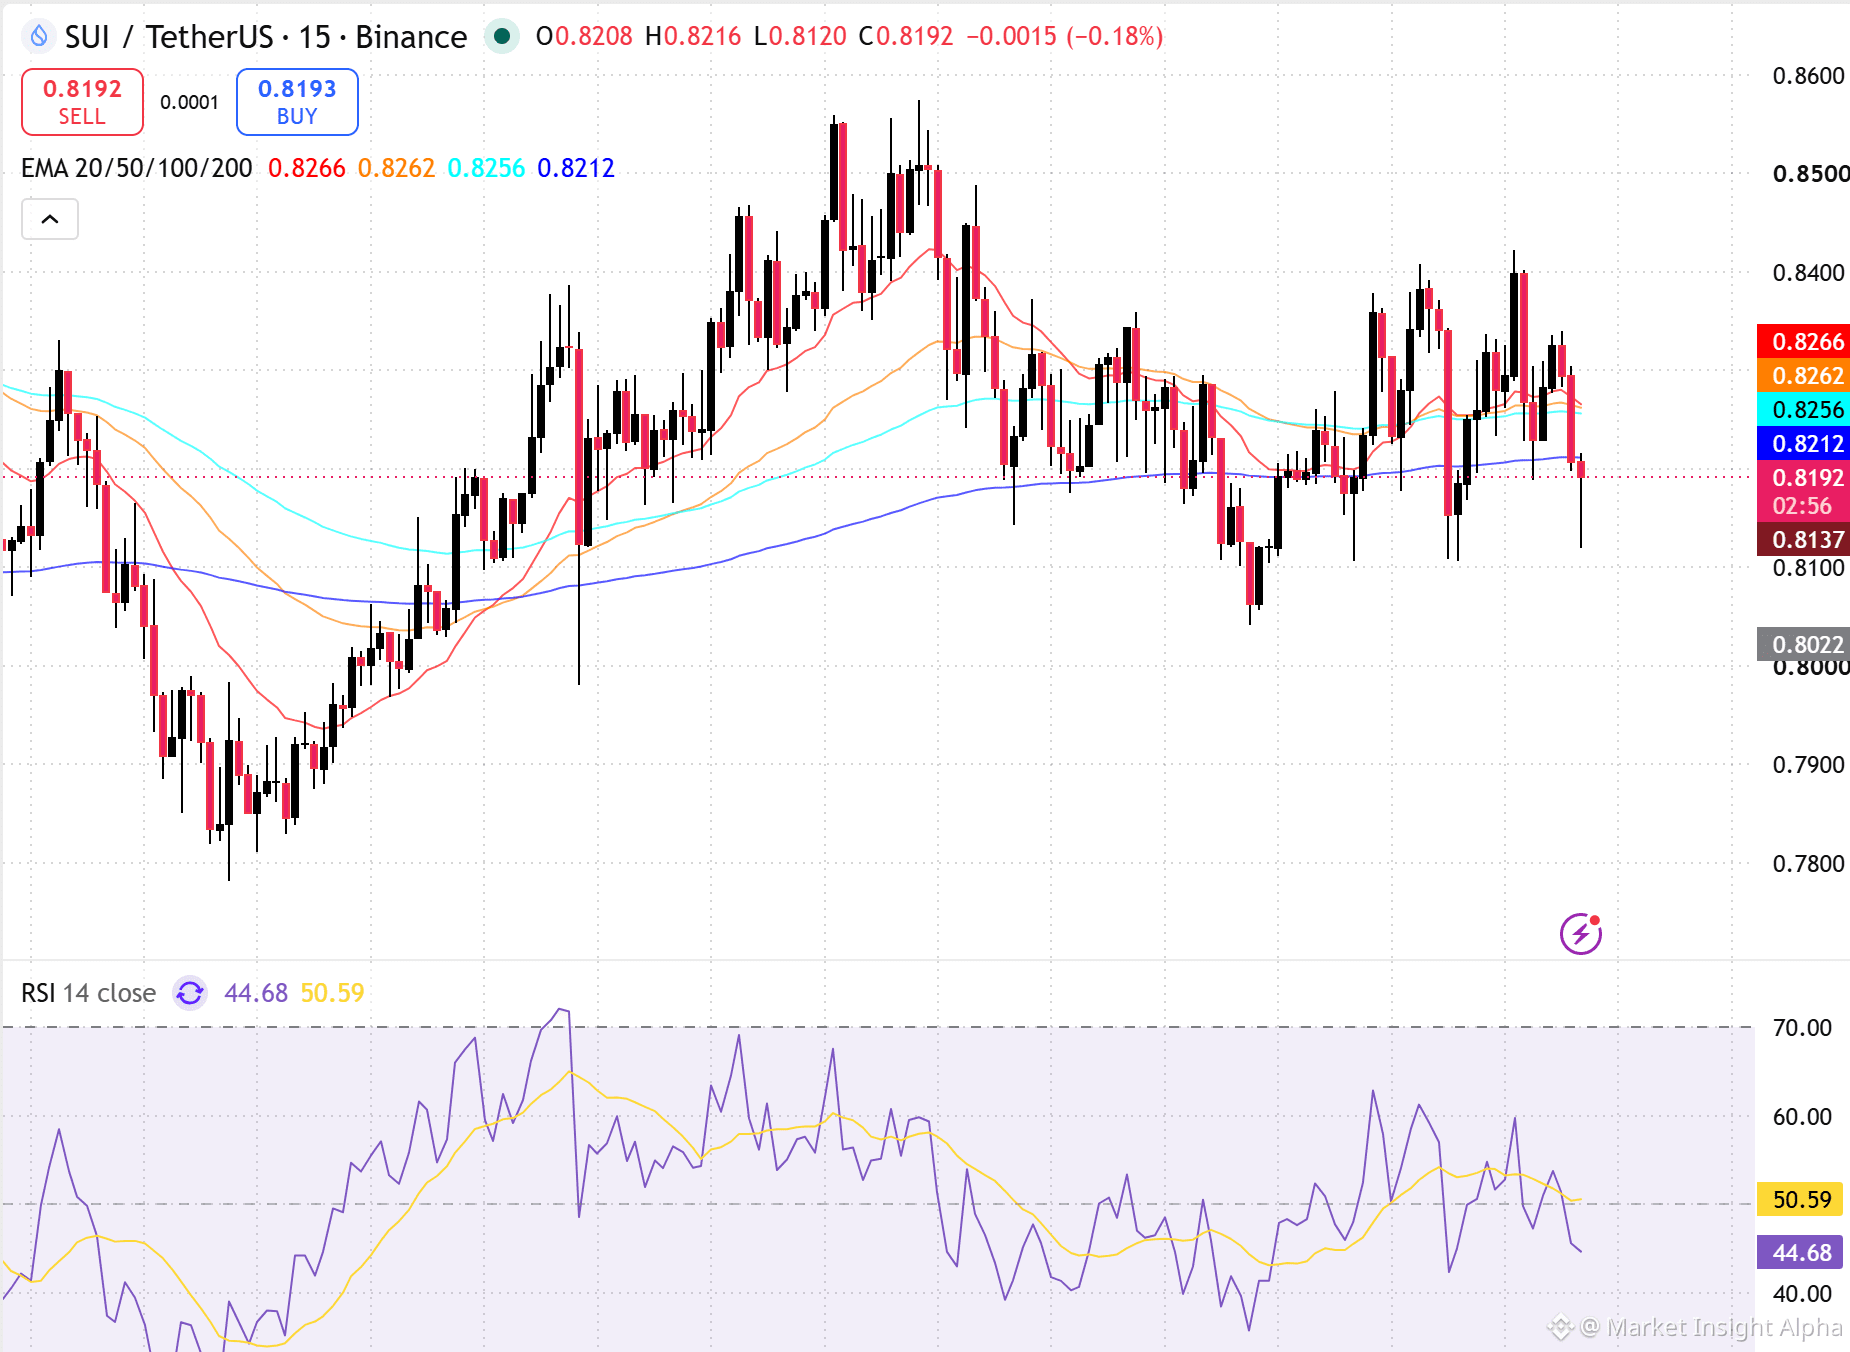
Task: Click the 0.8600 price axis label
Action: tap(1808, 76)
